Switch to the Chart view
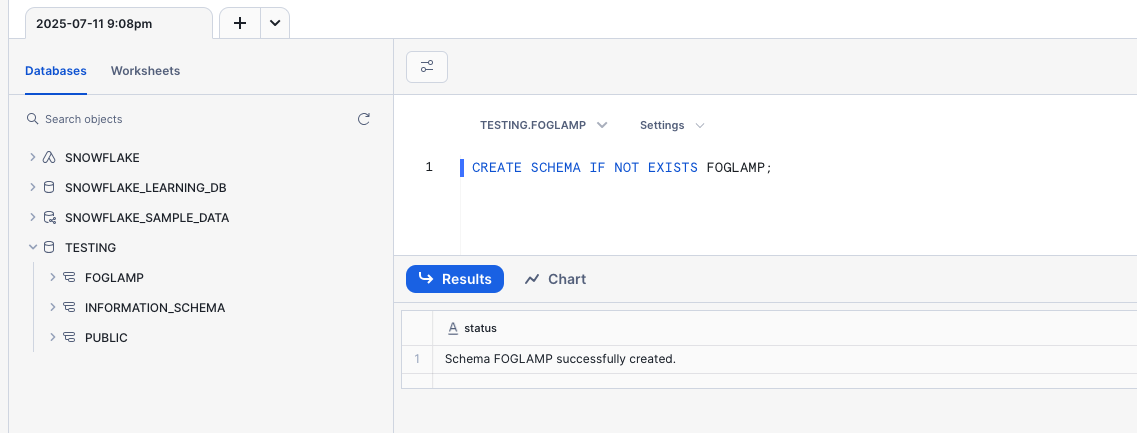Screen dimensions: 1137x433 tap(555, 279)
